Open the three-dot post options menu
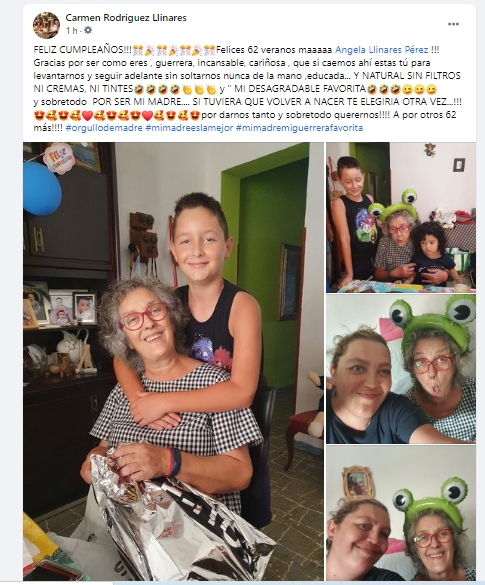The image size is (485, 585). [x=453, y=24]
